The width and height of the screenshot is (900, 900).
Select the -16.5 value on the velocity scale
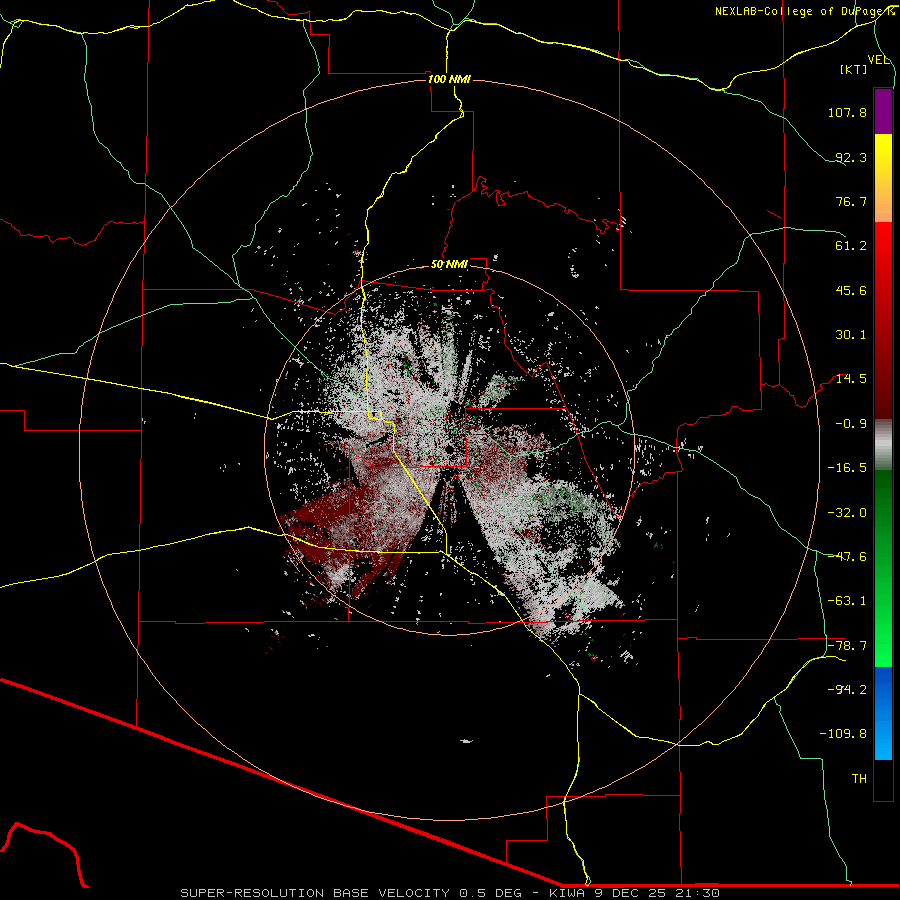(x=847, y=468)
